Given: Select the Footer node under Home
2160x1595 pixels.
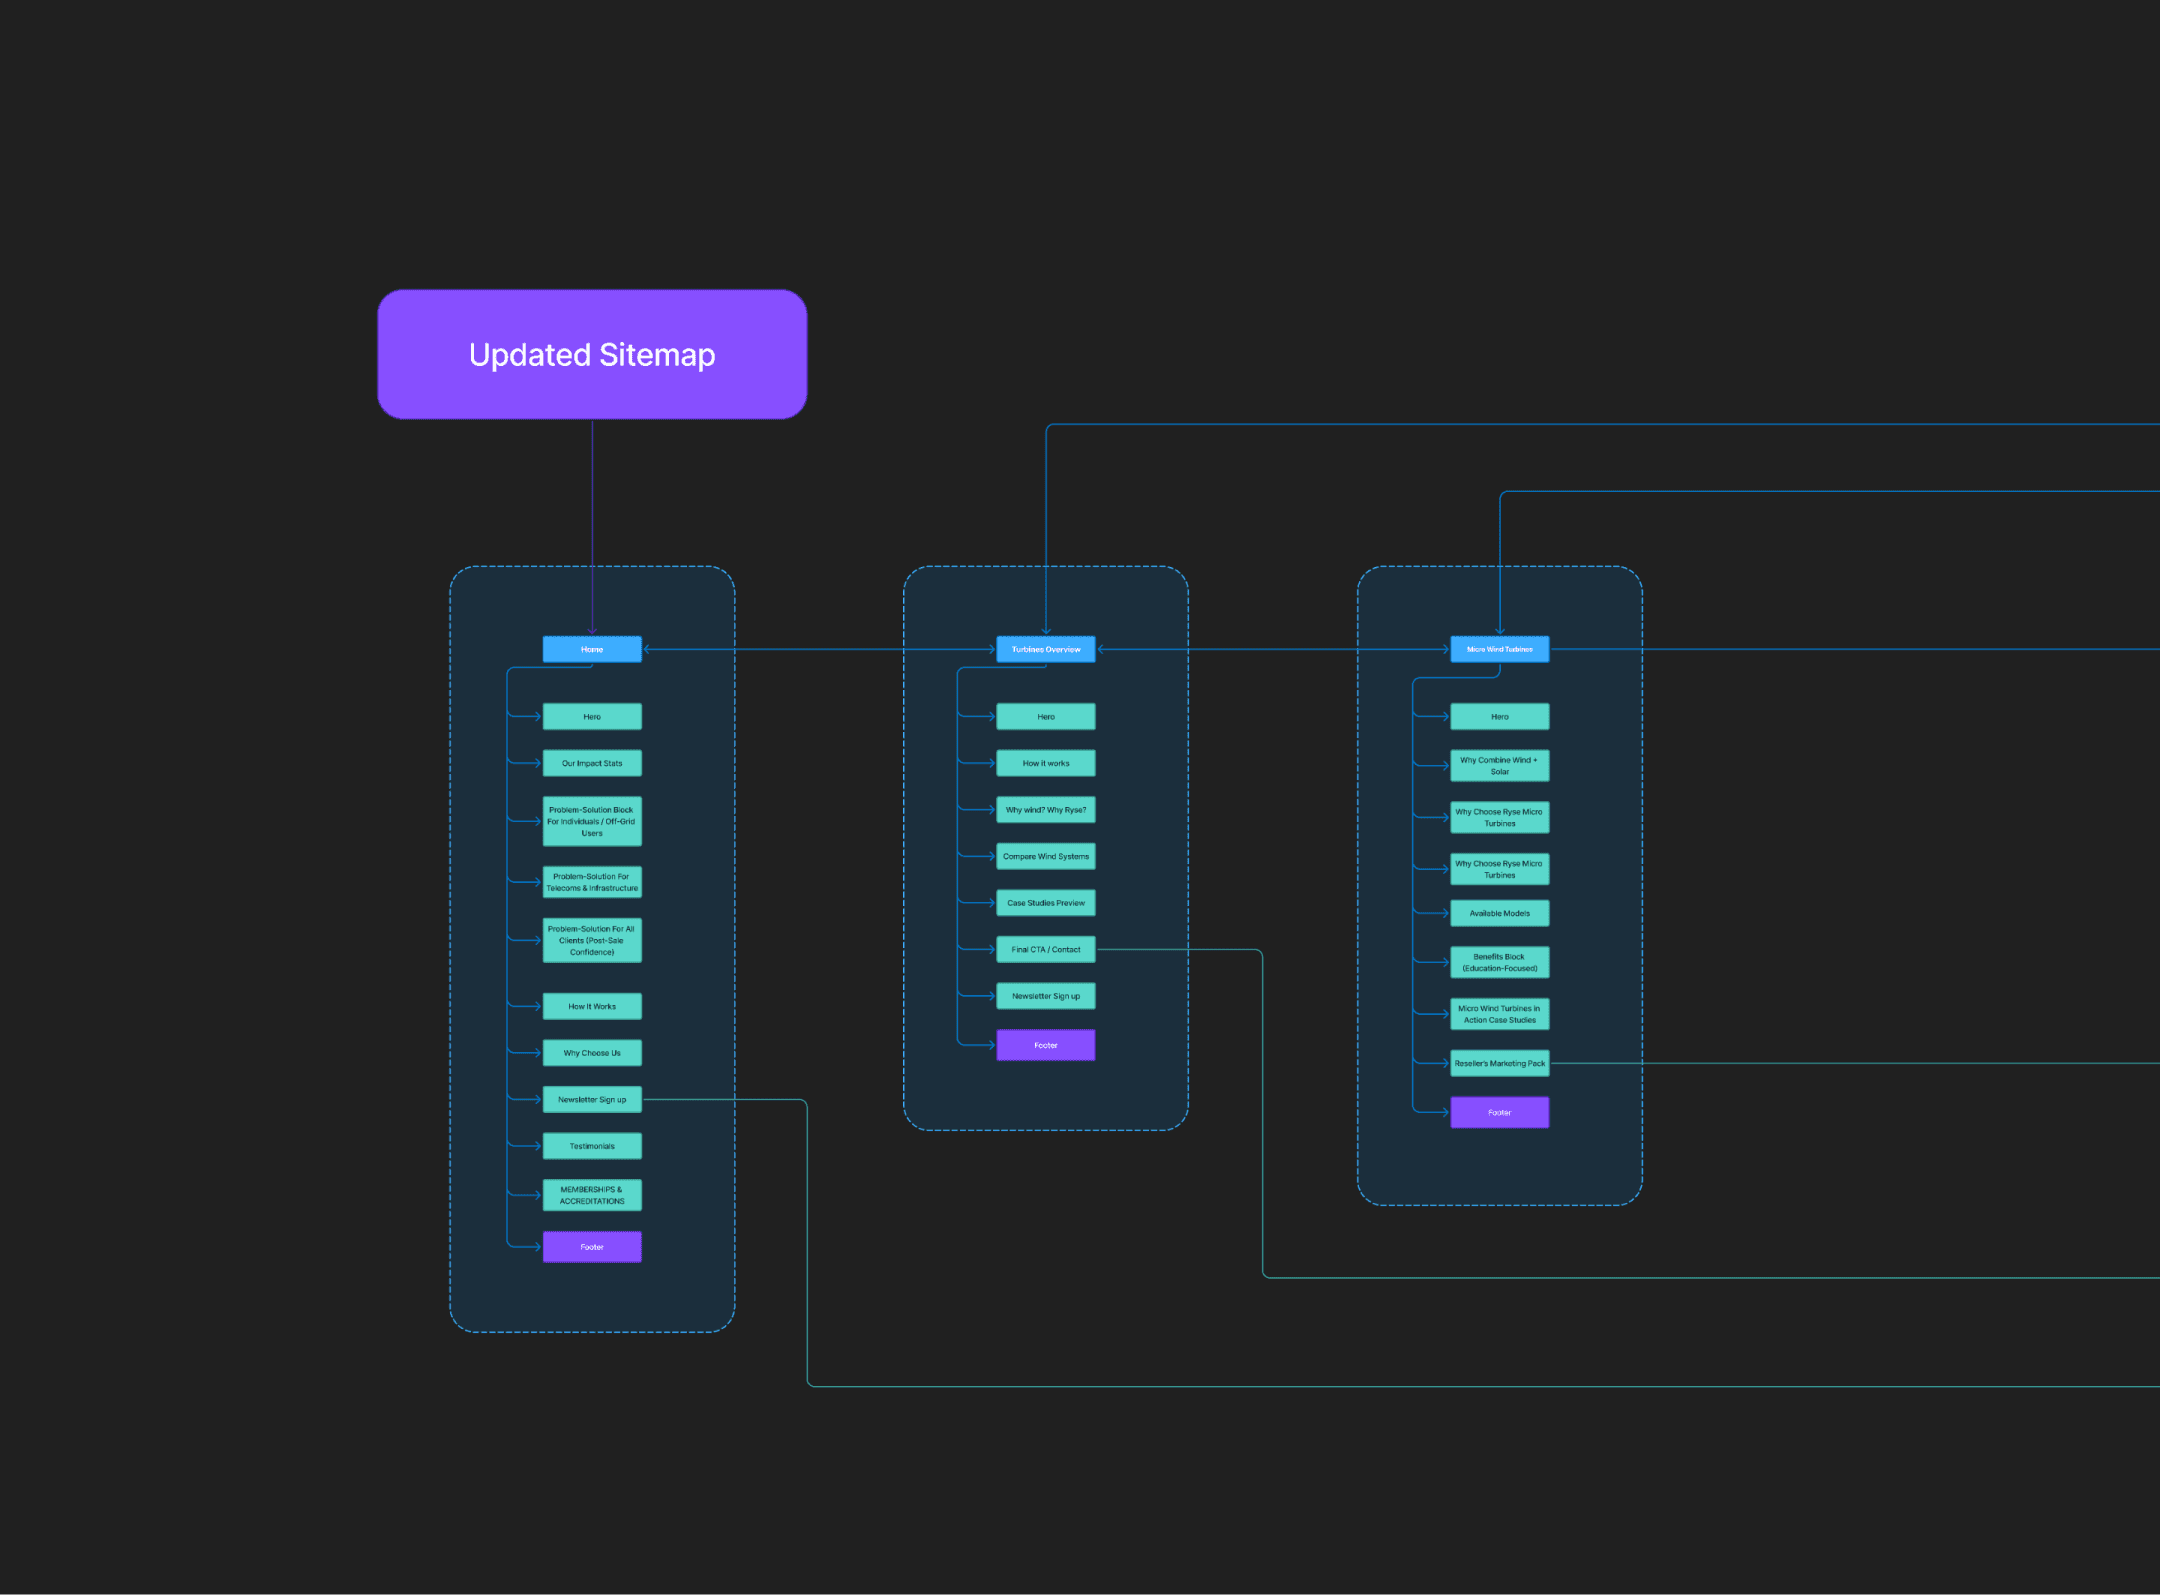Looking at the screenshot, I should tap(592, 1247).
